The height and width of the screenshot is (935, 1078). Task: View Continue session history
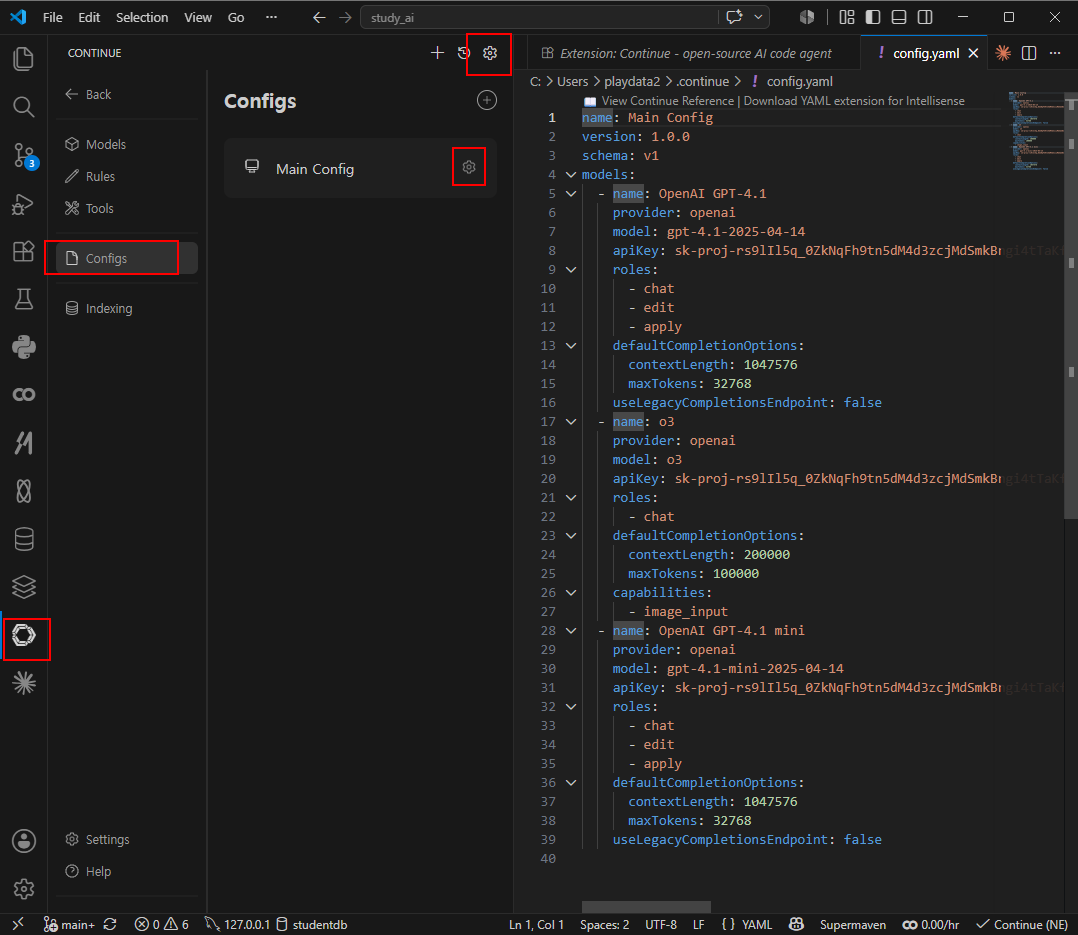point(464,53)
